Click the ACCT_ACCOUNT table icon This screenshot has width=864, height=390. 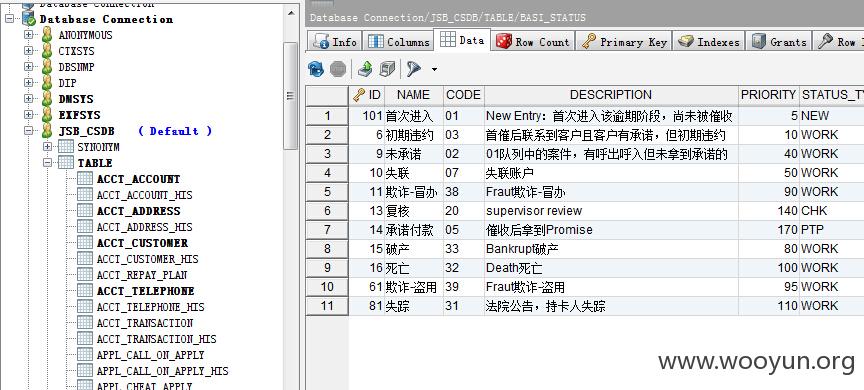84,179
